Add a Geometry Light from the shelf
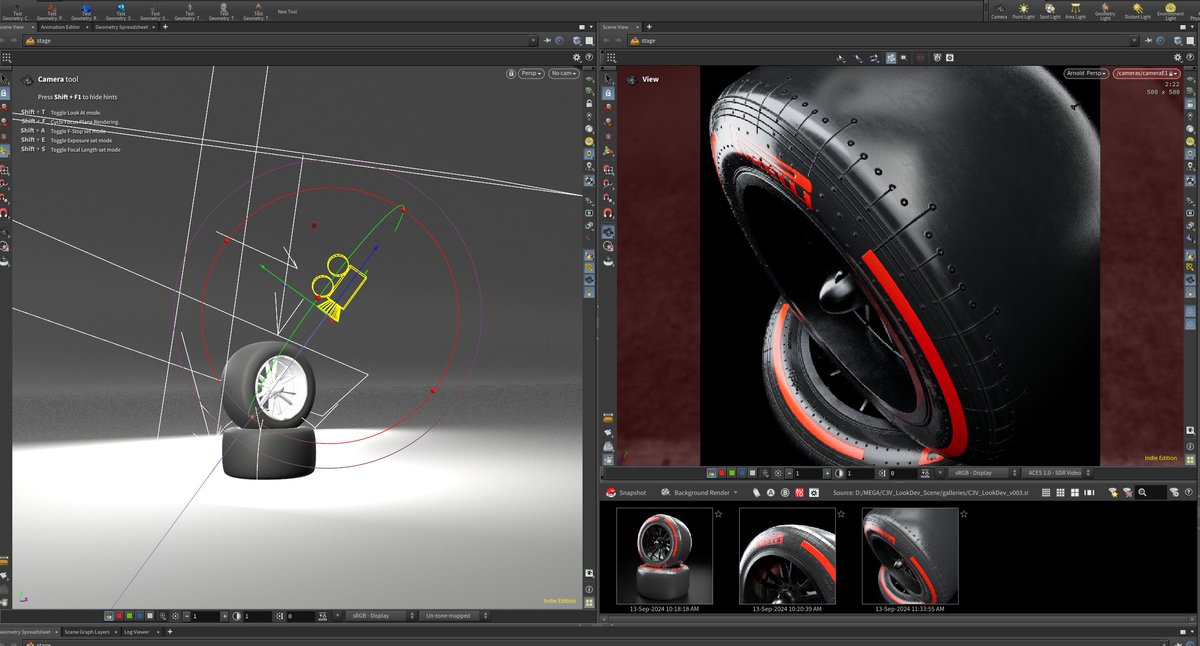The width and height of the screenshot is (1200, 646). tap(1105, 10)
